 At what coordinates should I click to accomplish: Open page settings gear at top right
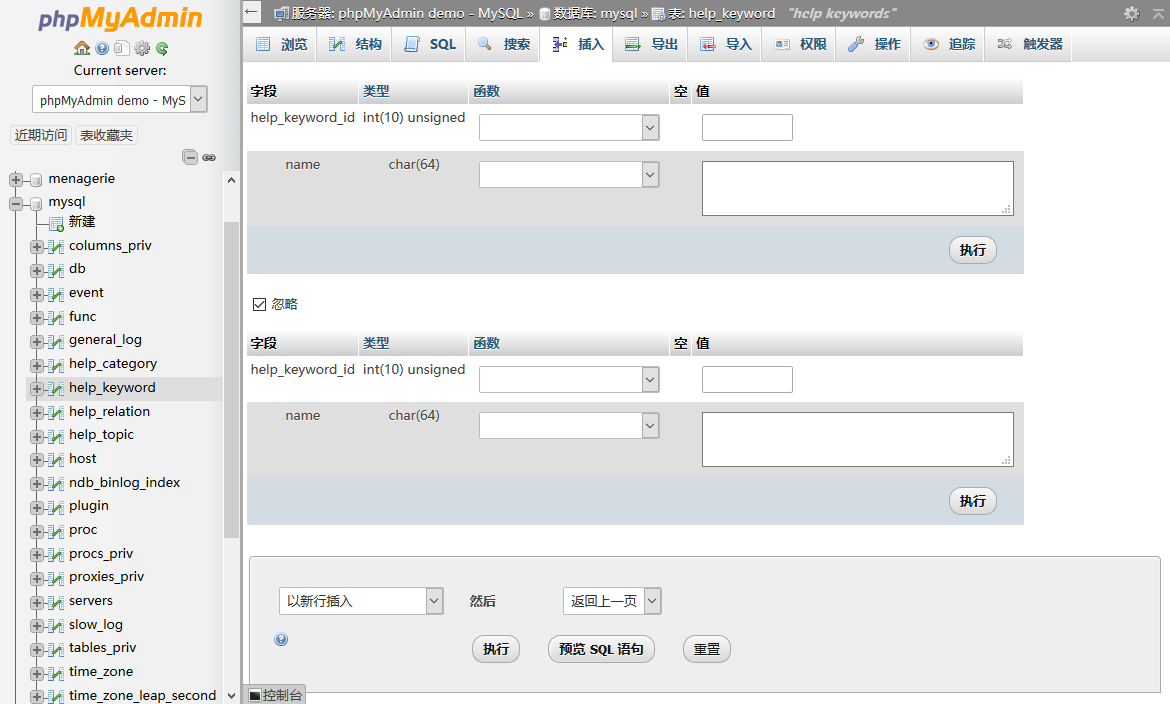(x=1131, y=13)
